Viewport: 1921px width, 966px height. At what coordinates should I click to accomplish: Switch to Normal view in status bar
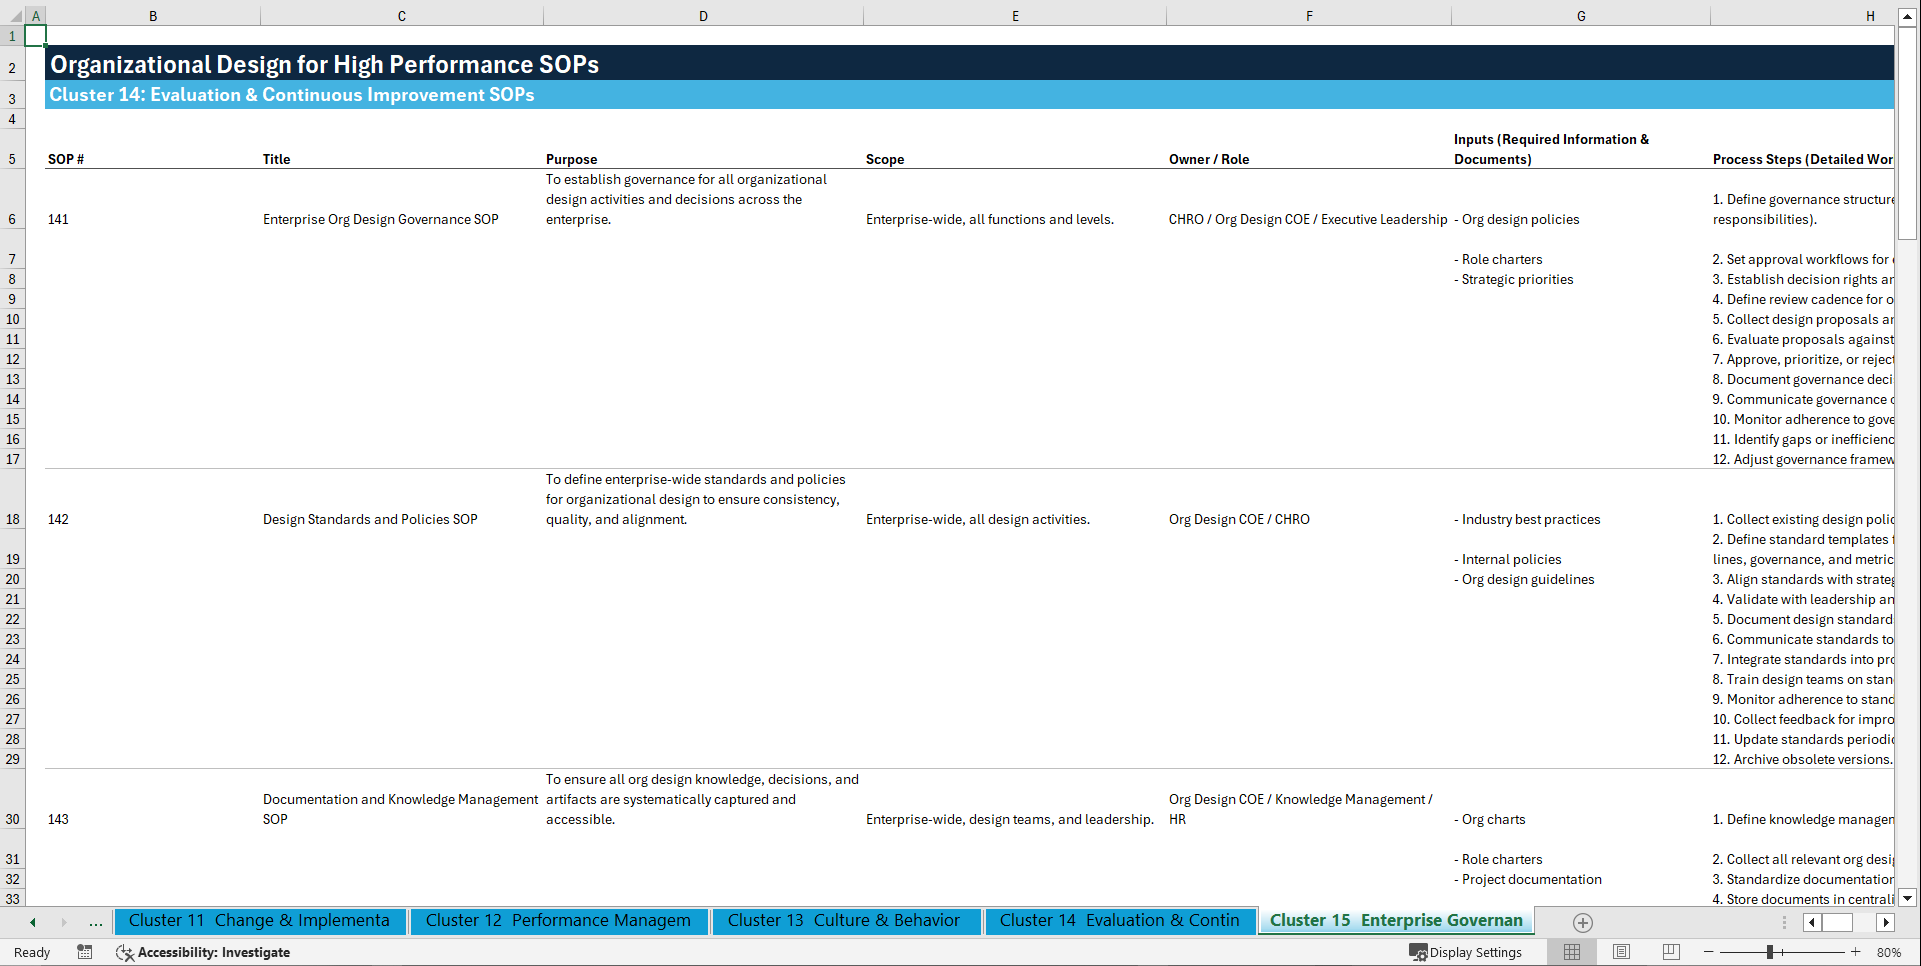click(x=1571, y=952)
